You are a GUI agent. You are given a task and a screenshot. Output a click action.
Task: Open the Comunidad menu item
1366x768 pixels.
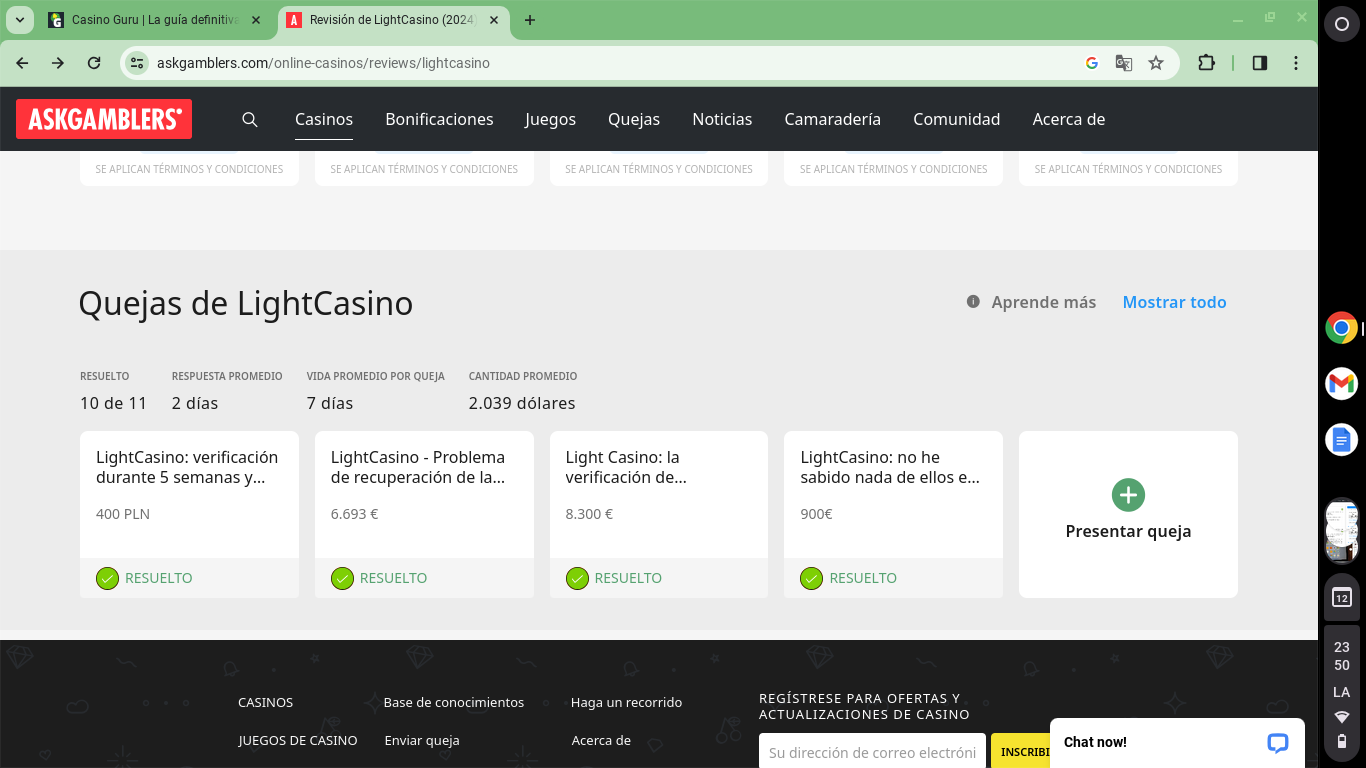click(x=957, y=119)
